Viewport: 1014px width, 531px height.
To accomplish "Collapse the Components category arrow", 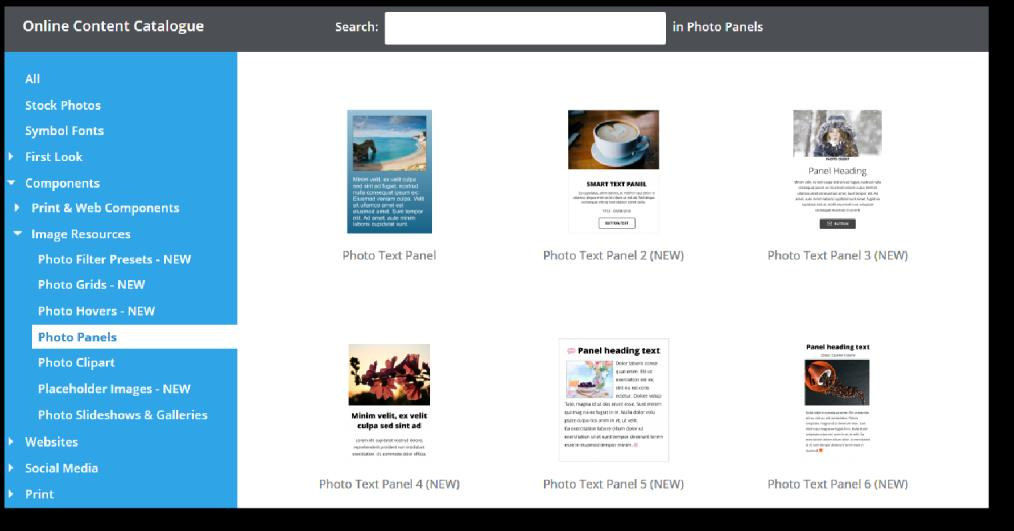I will click(x=11, y=183).
